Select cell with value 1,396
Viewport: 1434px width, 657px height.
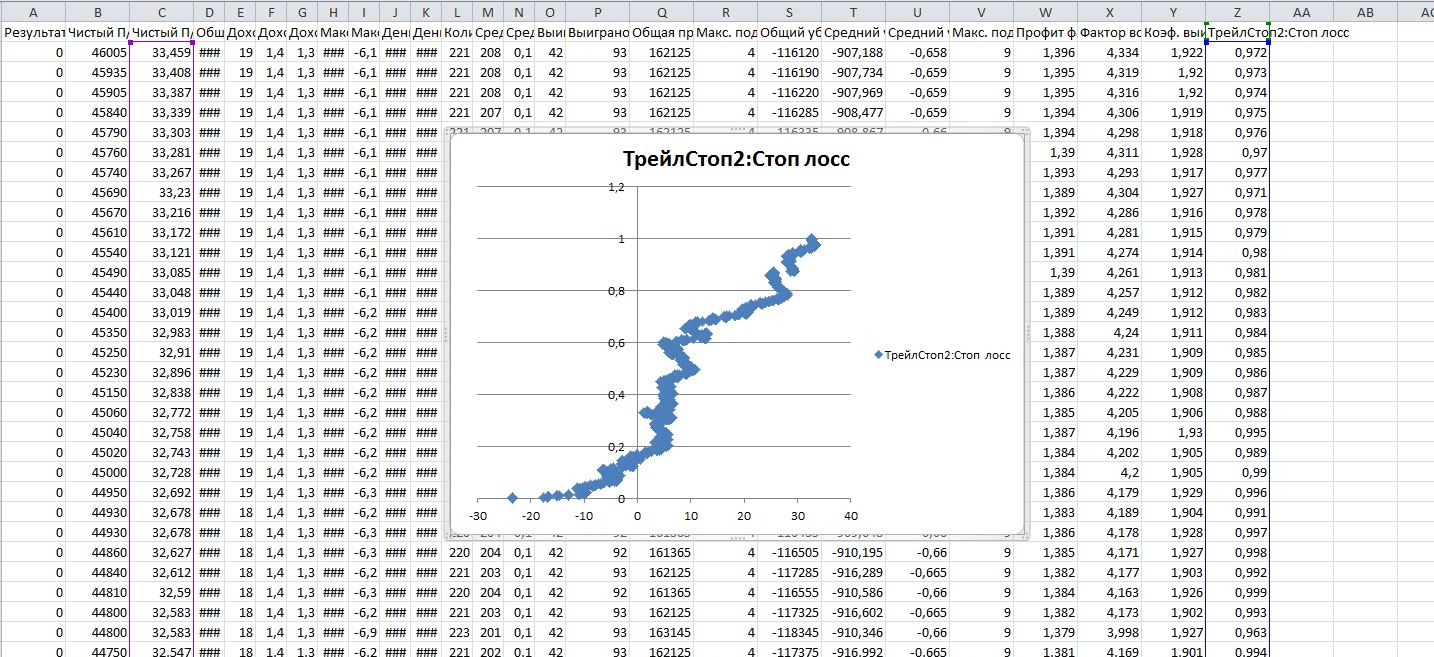(x=1045, y=52)
